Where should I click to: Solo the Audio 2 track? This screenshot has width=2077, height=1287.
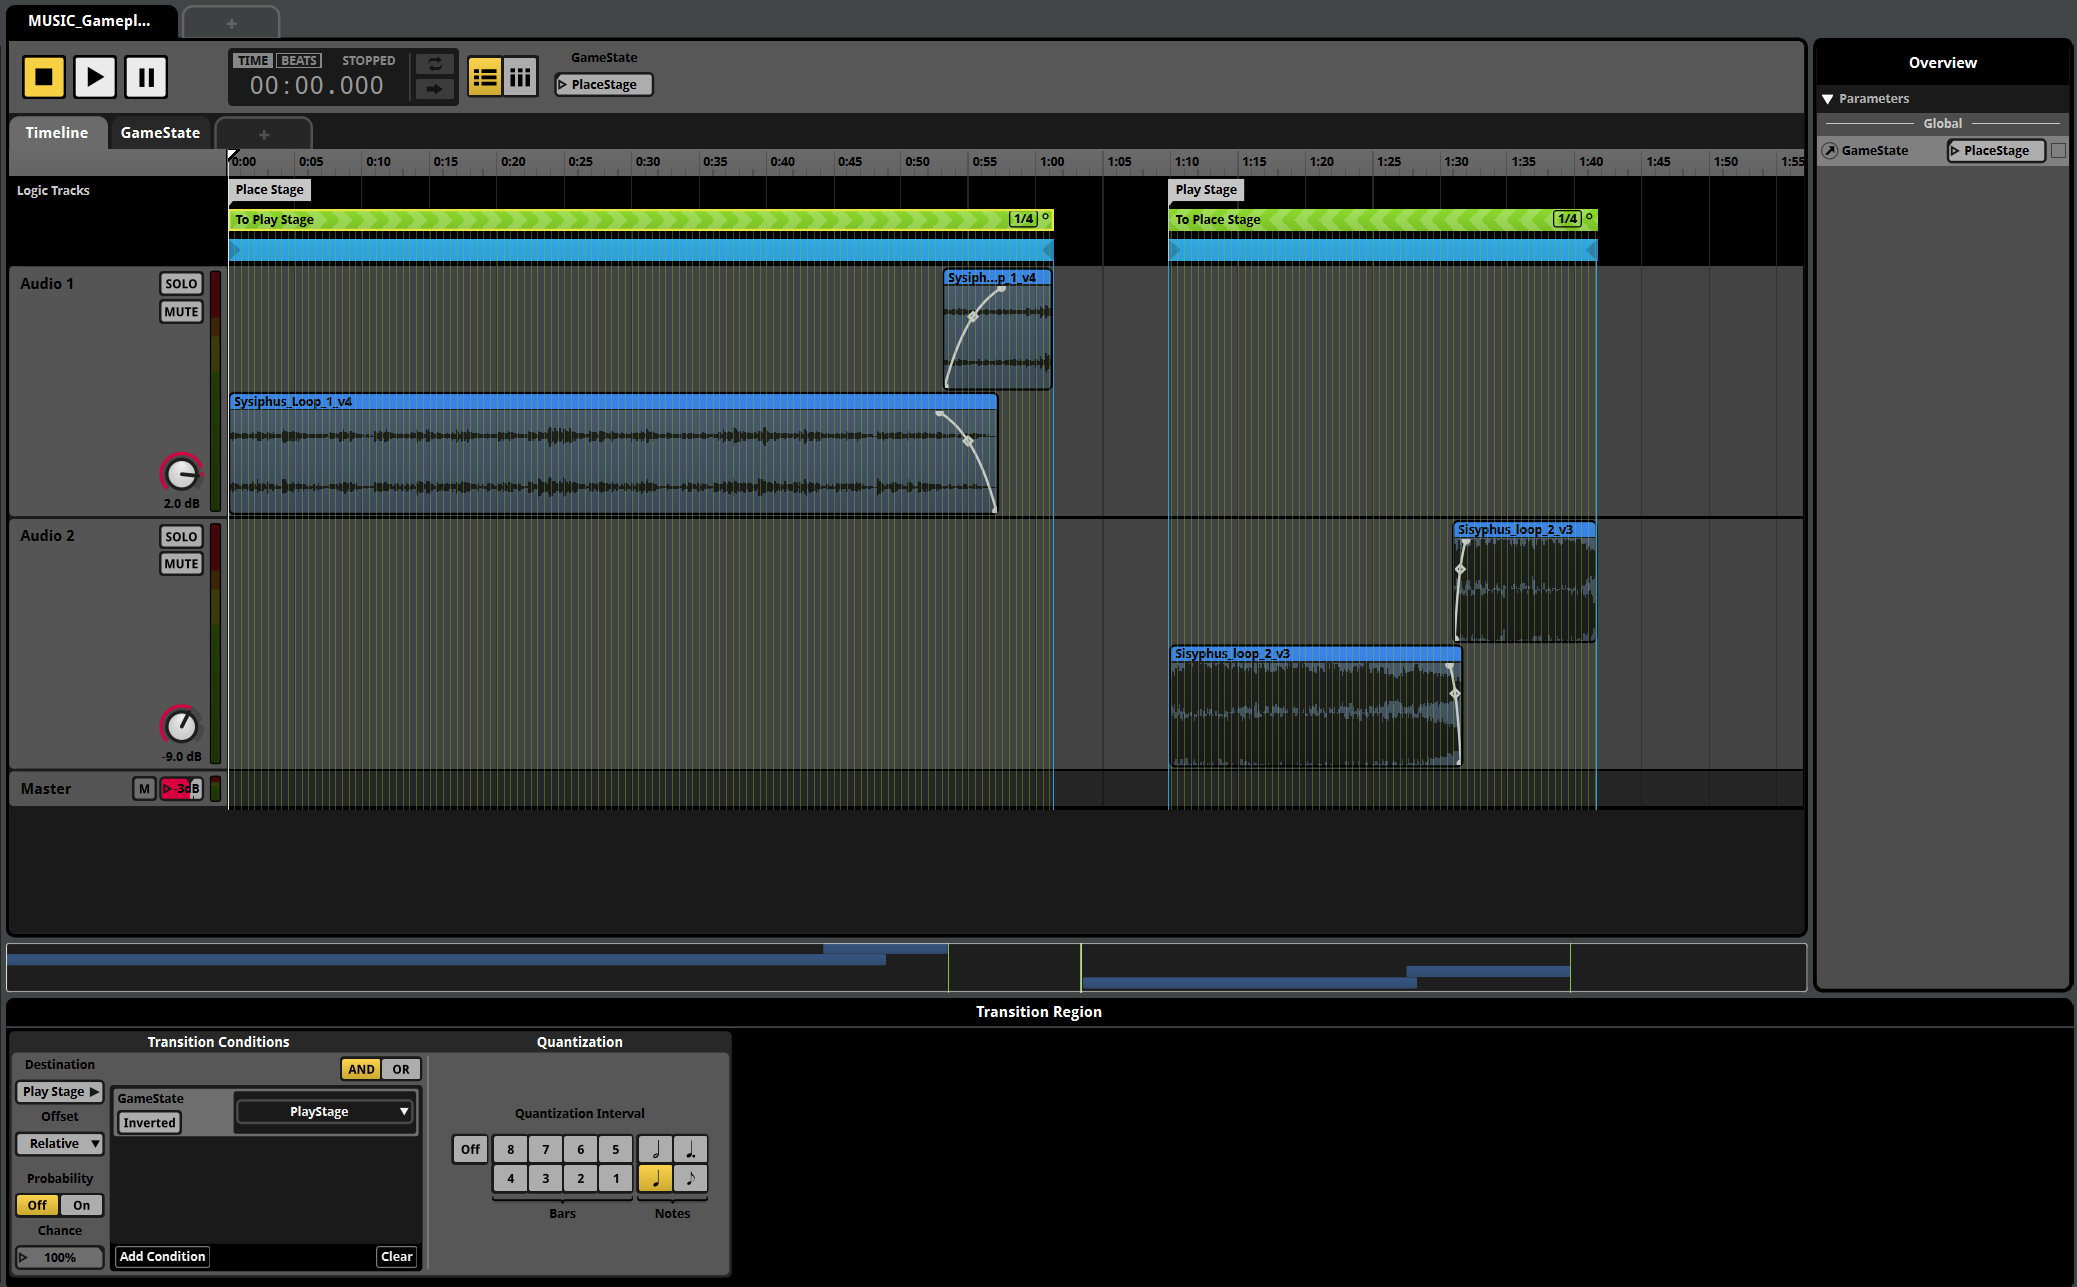[x=181, y=537]
